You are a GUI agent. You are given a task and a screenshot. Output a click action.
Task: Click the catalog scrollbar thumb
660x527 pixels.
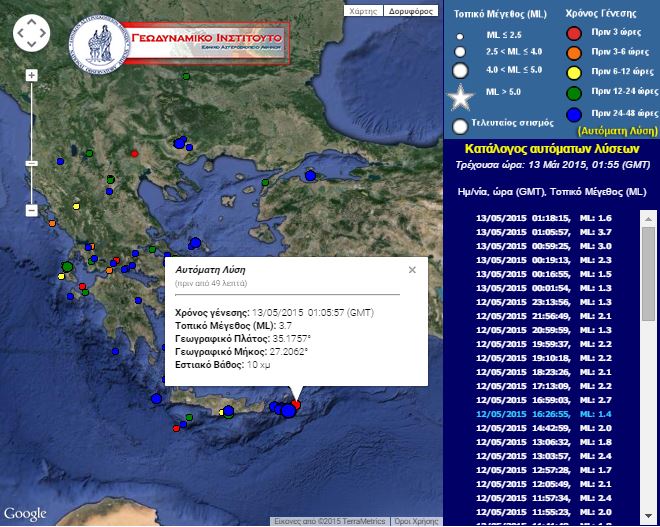tap(648, 274)
